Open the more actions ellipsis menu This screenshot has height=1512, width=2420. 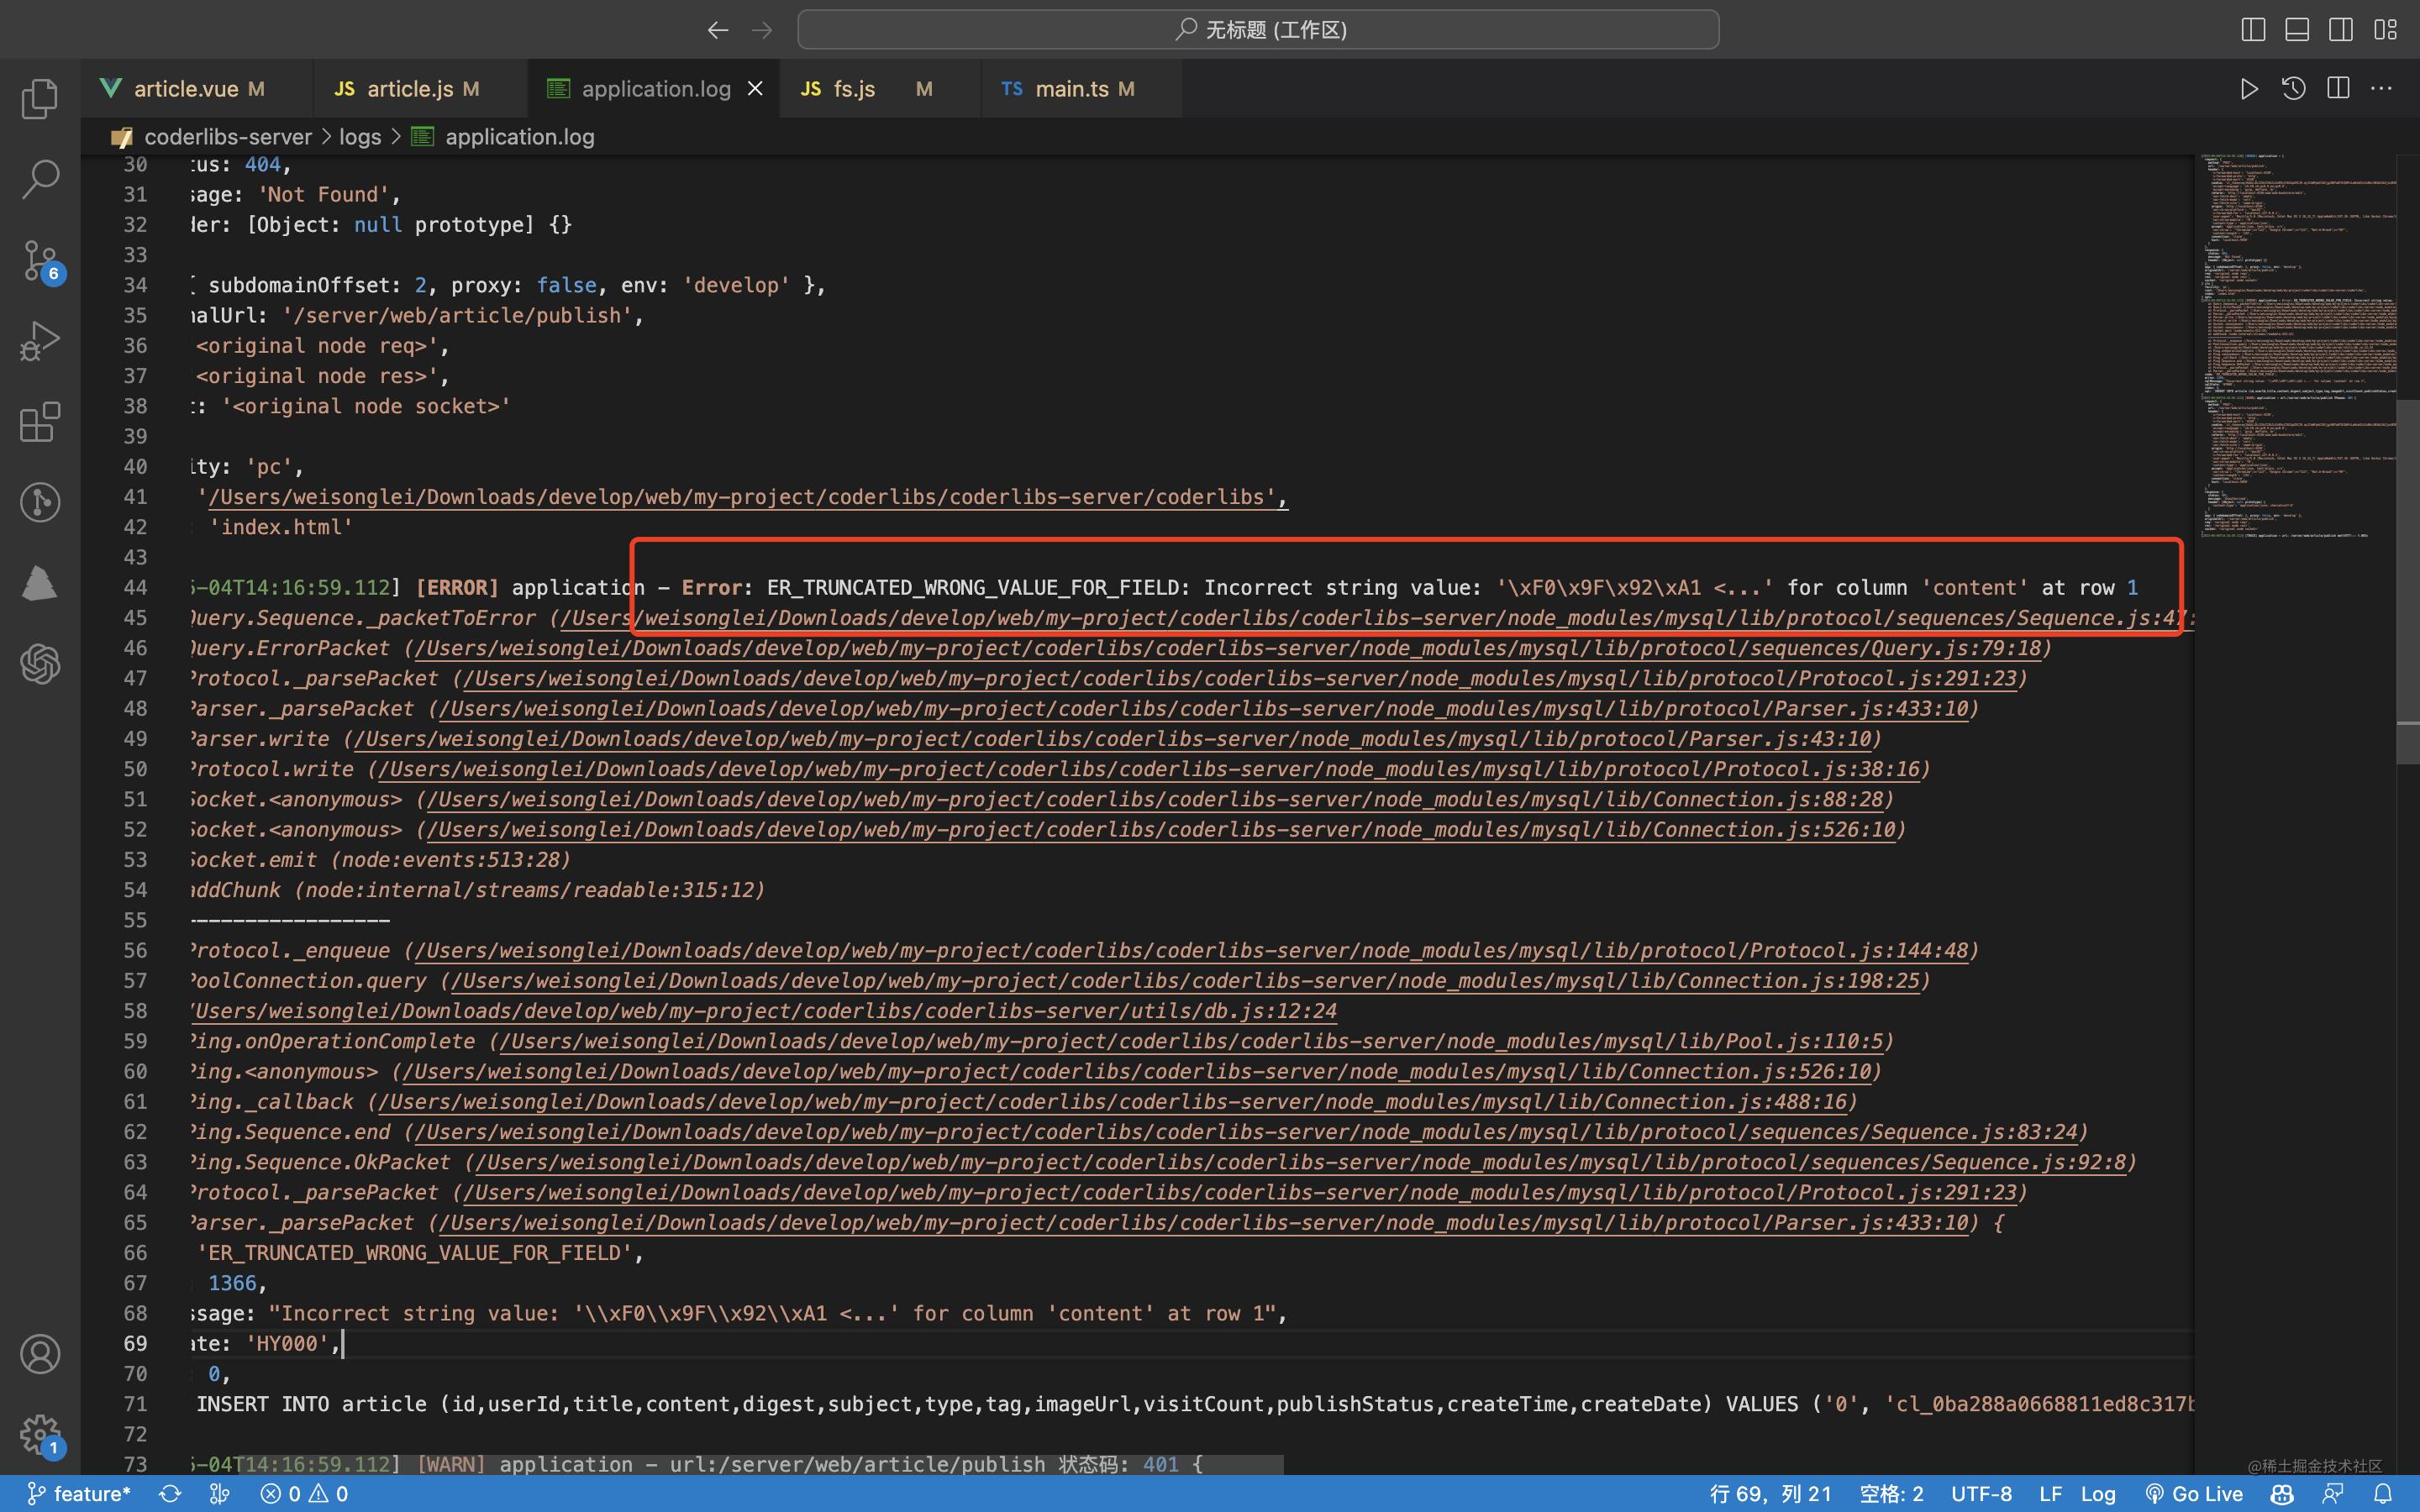[x=2381, y=89]
